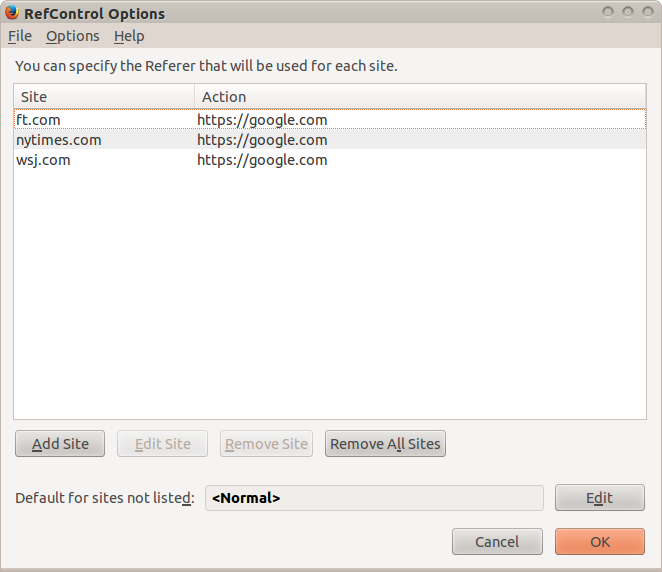Confirm settings with OK button
This screenshot has height=572, width=662.
point(600,542)
